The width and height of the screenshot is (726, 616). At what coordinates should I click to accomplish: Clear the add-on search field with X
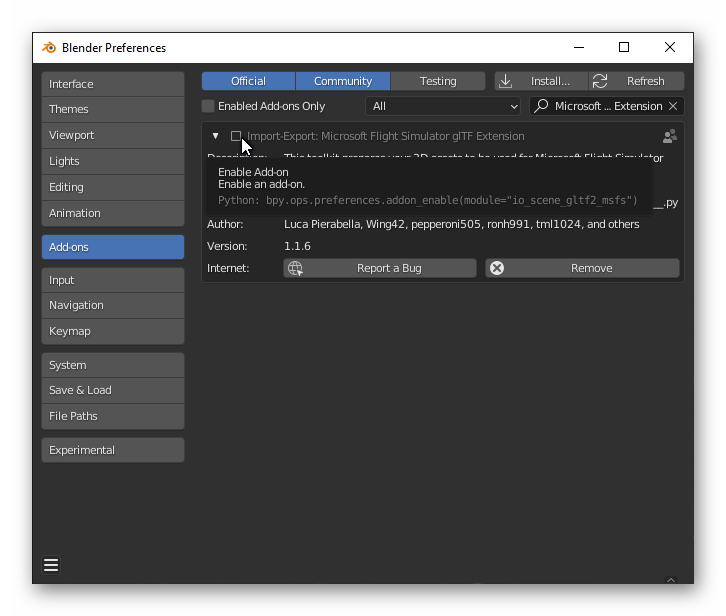tap(673, 106)
